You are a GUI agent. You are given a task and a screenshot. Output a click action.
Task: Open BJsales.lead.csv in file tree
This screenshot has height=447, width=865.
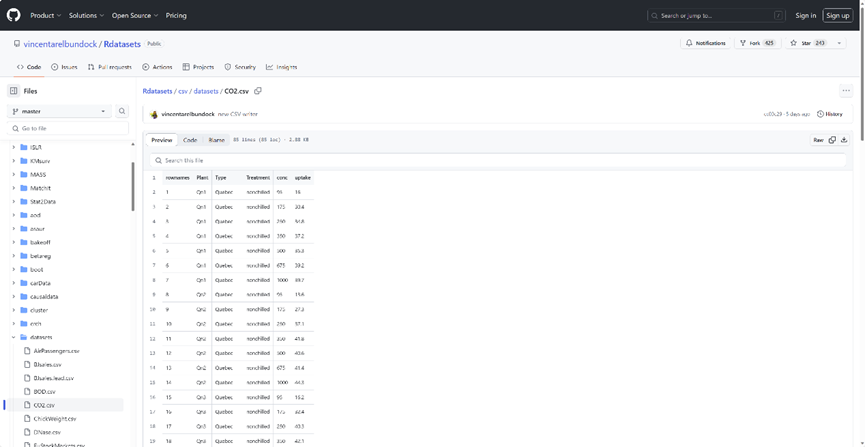click(x=54, y=378)
